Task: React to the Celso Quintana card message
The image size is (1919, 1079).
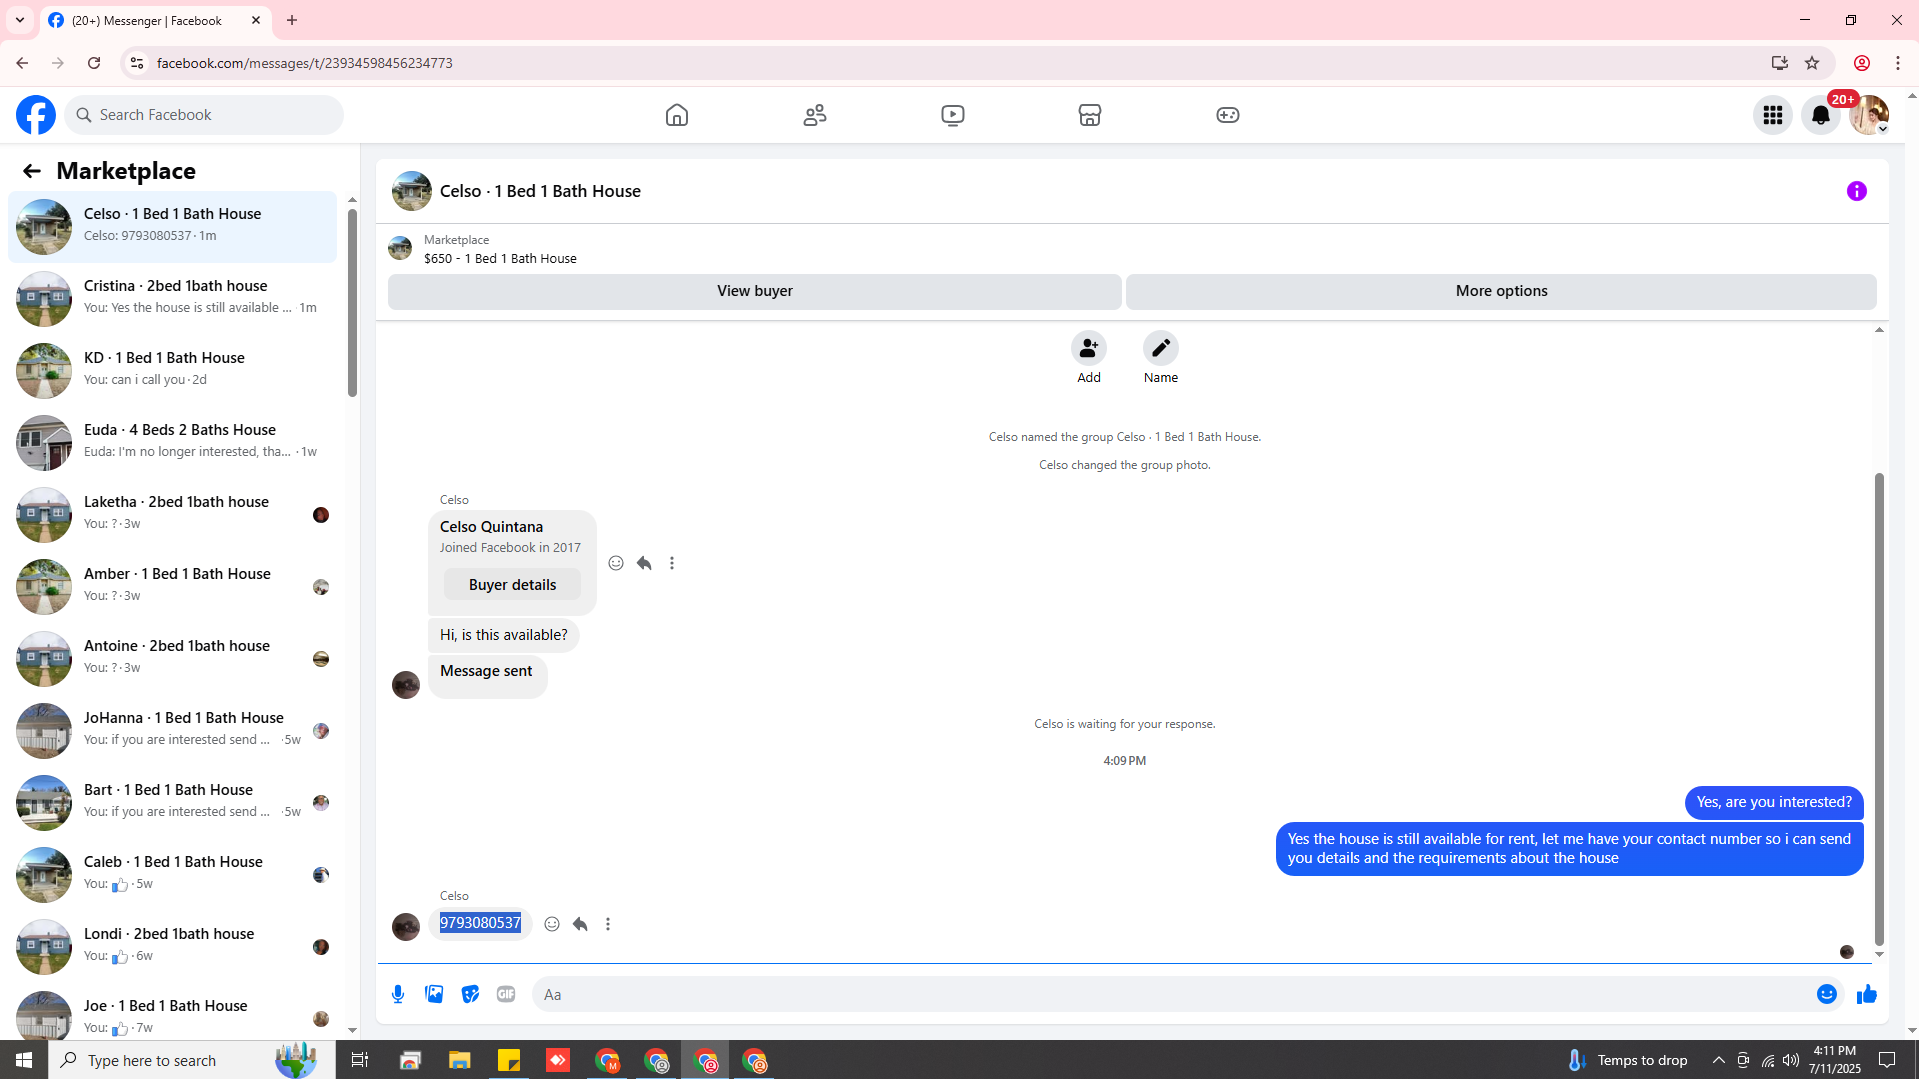Action: [x=616, y=563]
